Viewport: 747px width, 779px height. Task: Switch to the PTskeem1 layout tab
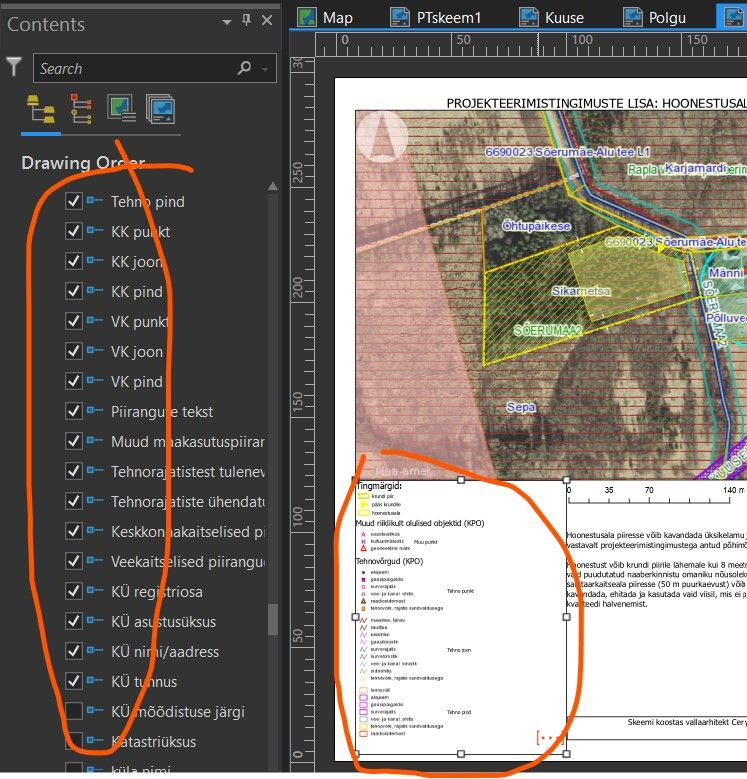pyautogui.click(x=435, y=17)
